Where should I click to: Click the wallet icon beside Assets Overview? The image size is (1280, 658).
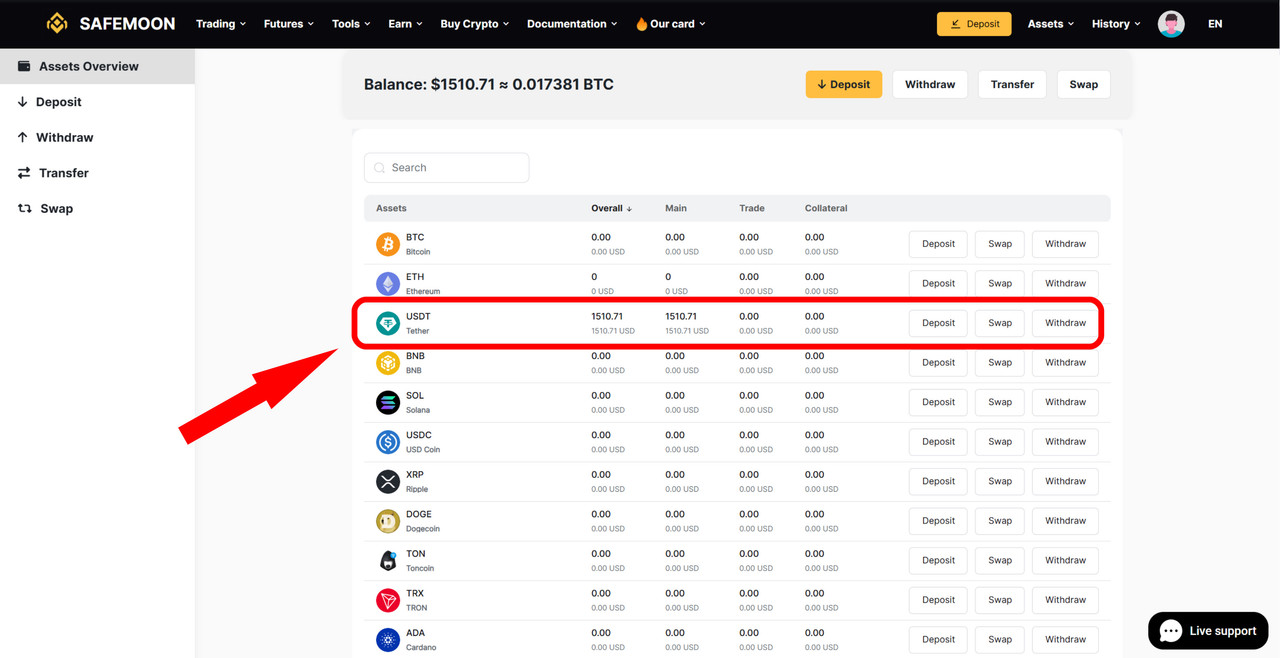click(x=24, y=66)
